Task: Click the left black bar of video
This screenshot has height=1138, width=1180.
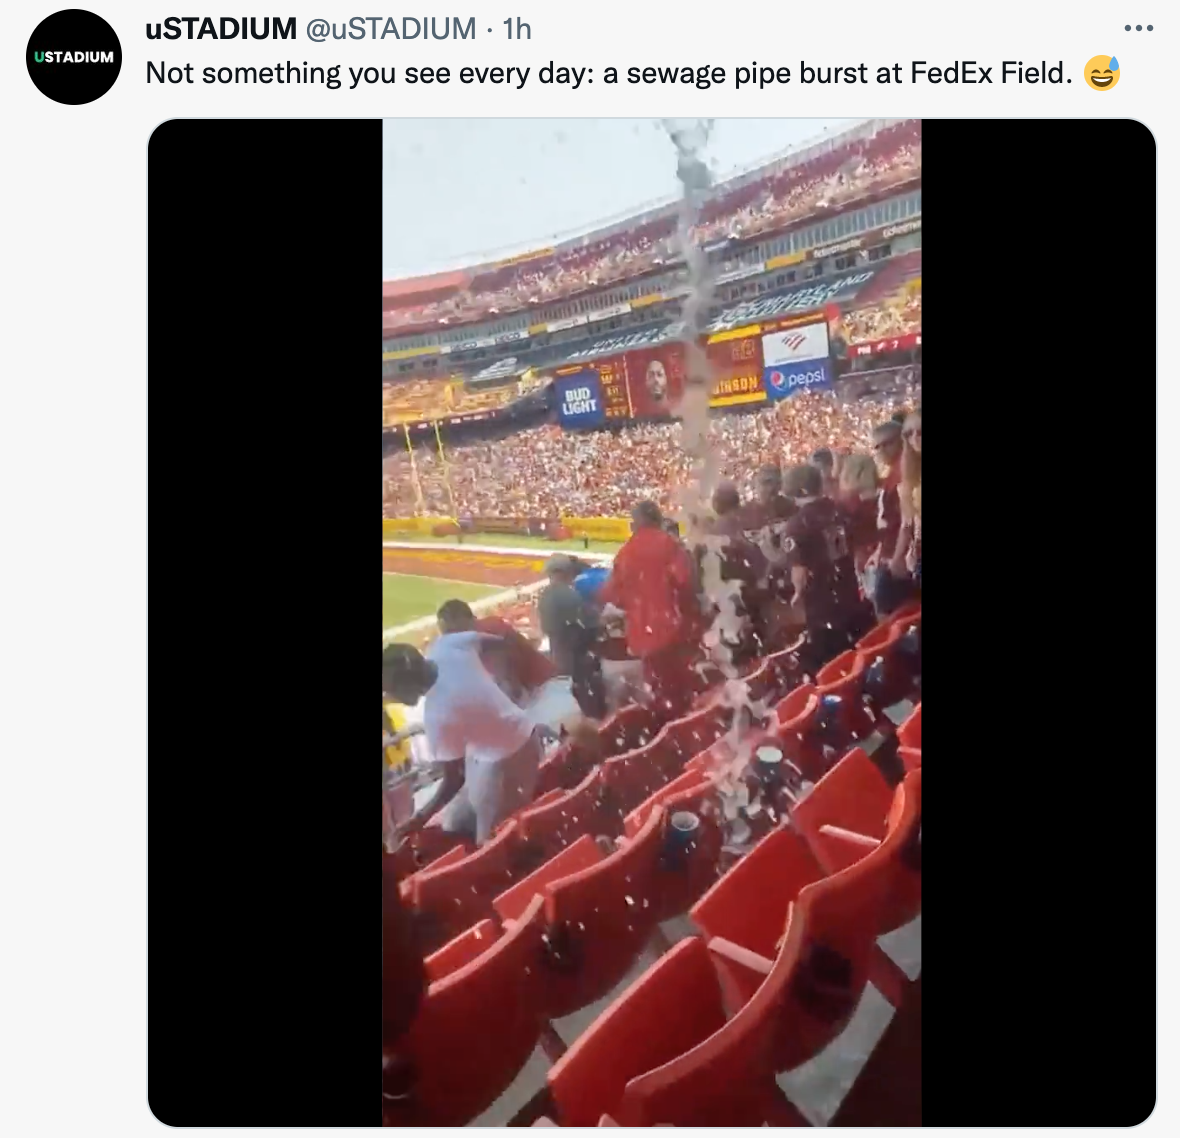Action: 265,622
